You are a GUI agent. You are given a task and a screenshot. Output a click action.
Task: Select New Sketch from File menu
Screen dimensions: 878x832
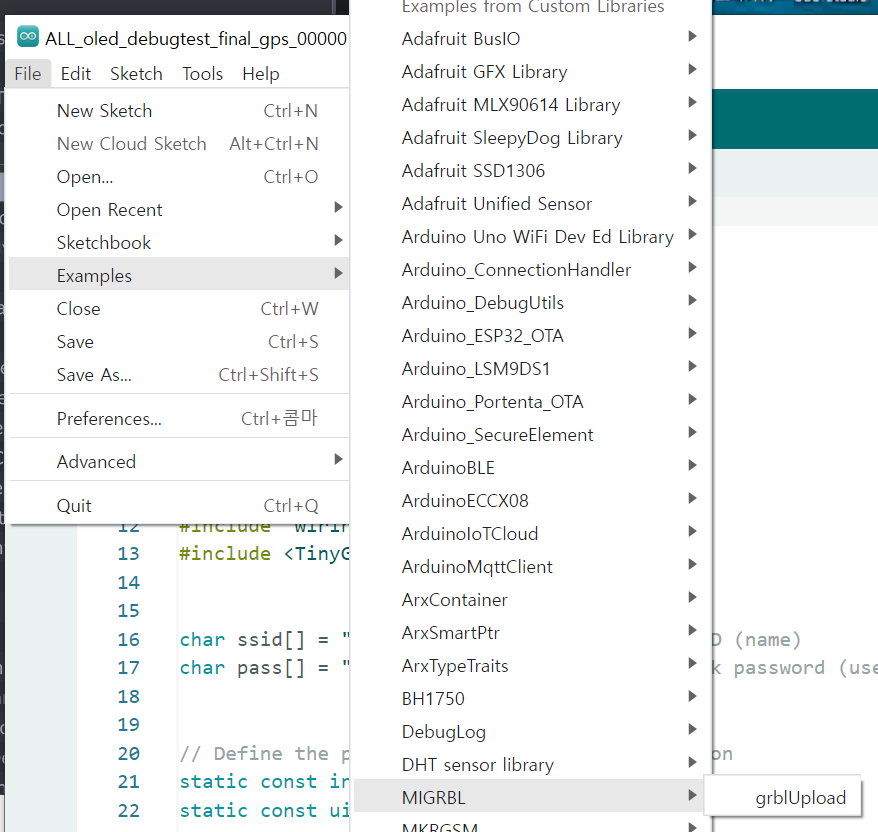[x=179, y=111]
